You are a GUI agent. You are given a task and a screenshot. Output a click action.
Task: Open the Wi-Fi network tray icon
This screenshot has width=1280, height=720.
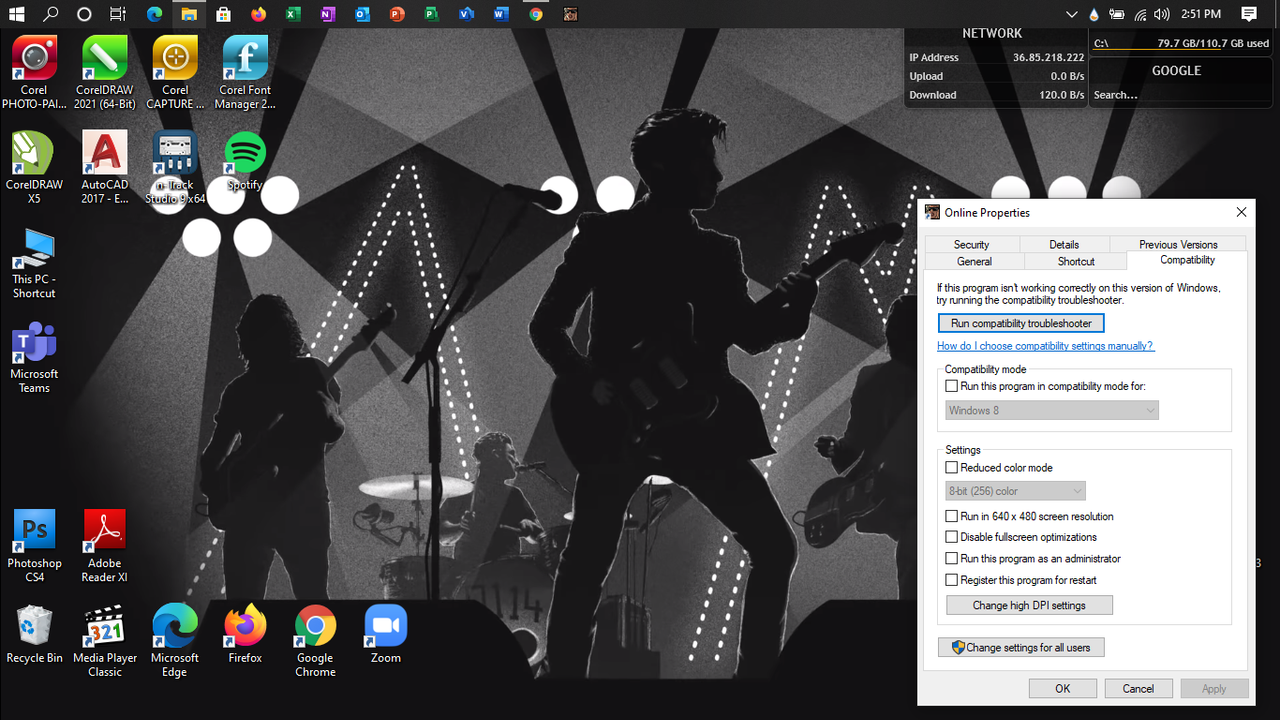[x=1140, y=14]
